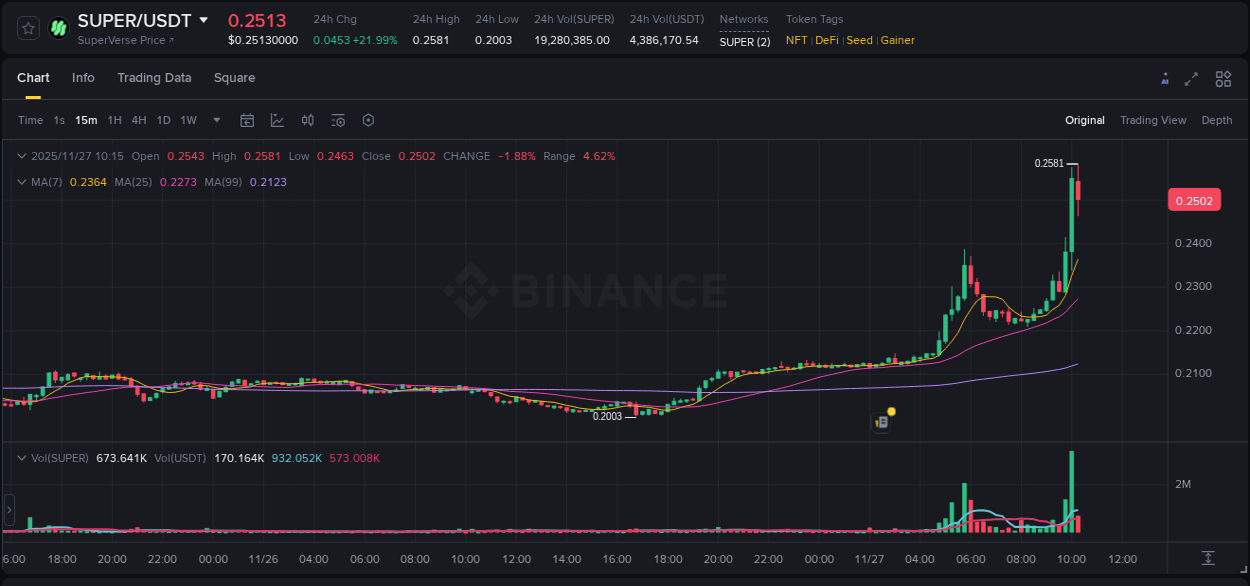The height and width of the screenshot is (586, 1250).
Task: Click the SuperVerse coin logo
Action: coord(57,28)
